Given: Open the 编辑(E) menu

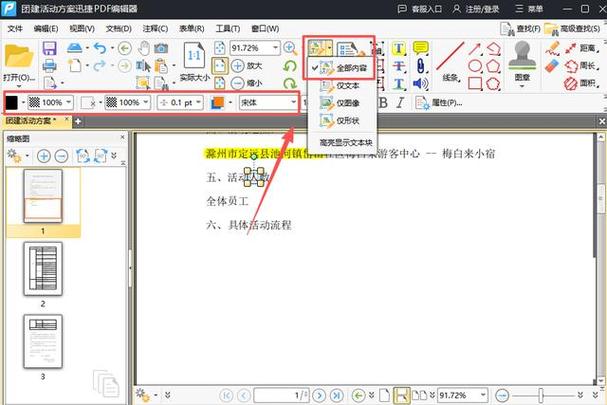Looking at the screenshot, I should tap(46, 28).
